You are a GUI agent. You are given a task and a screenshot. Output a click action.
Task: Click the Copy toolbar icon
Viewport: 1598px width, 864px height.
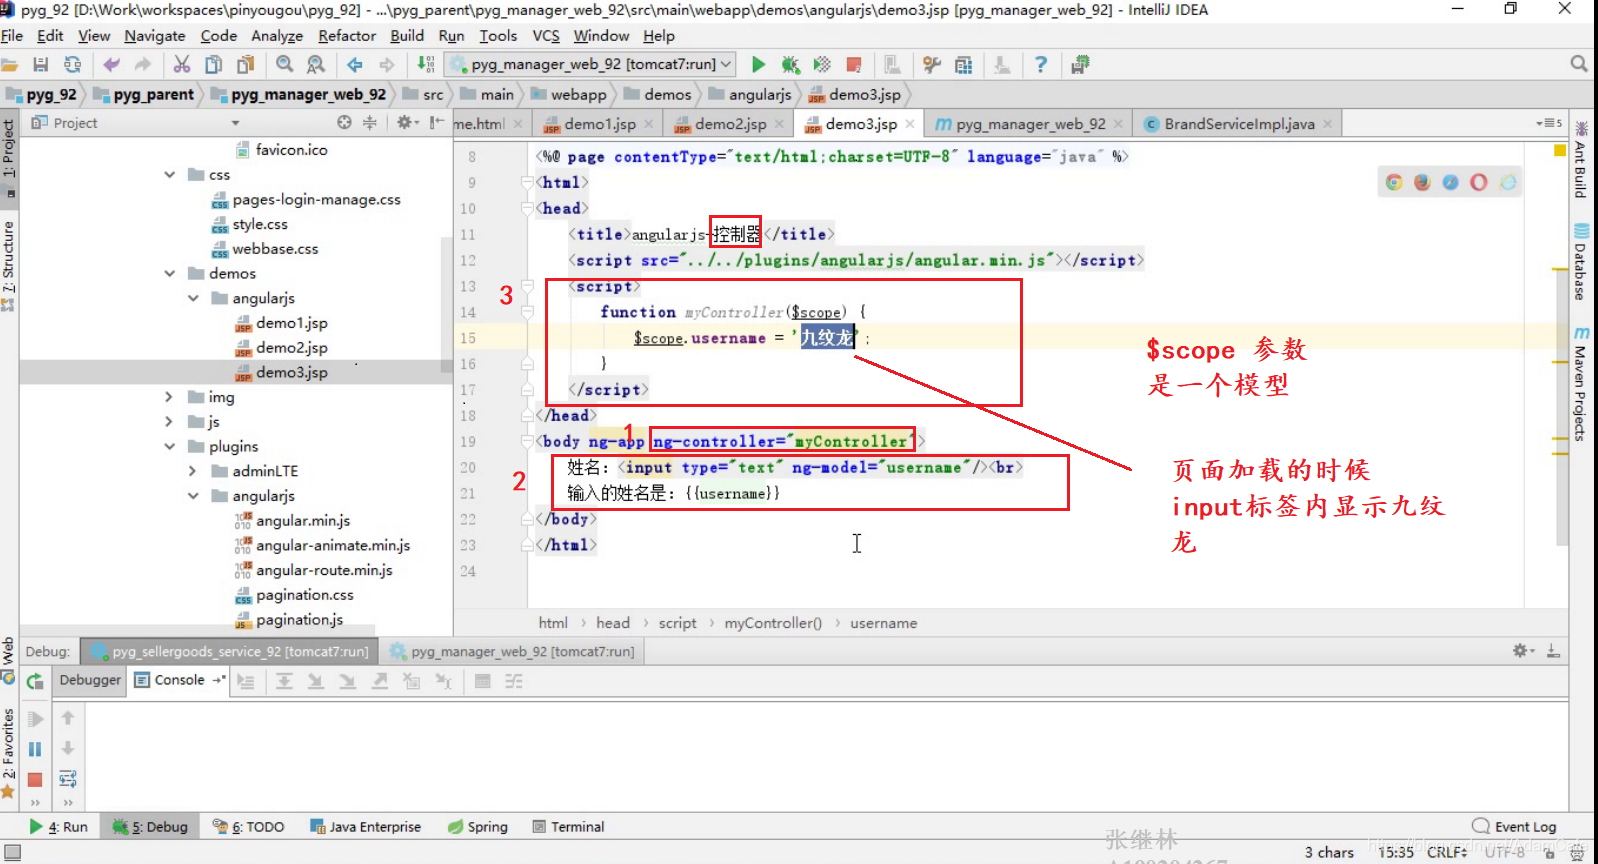point(213,64)
